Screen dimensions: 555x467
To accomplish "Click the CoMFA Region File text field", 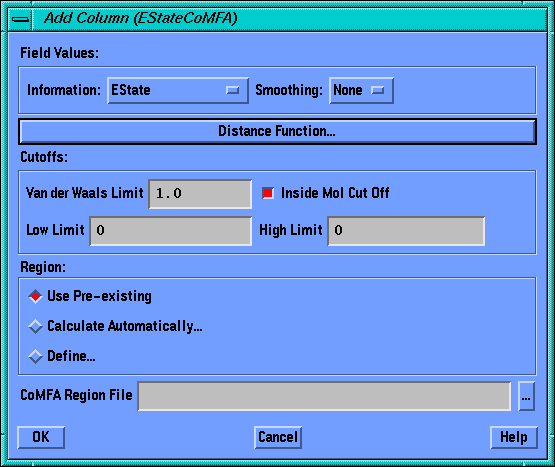I will [x=324, y=396].
